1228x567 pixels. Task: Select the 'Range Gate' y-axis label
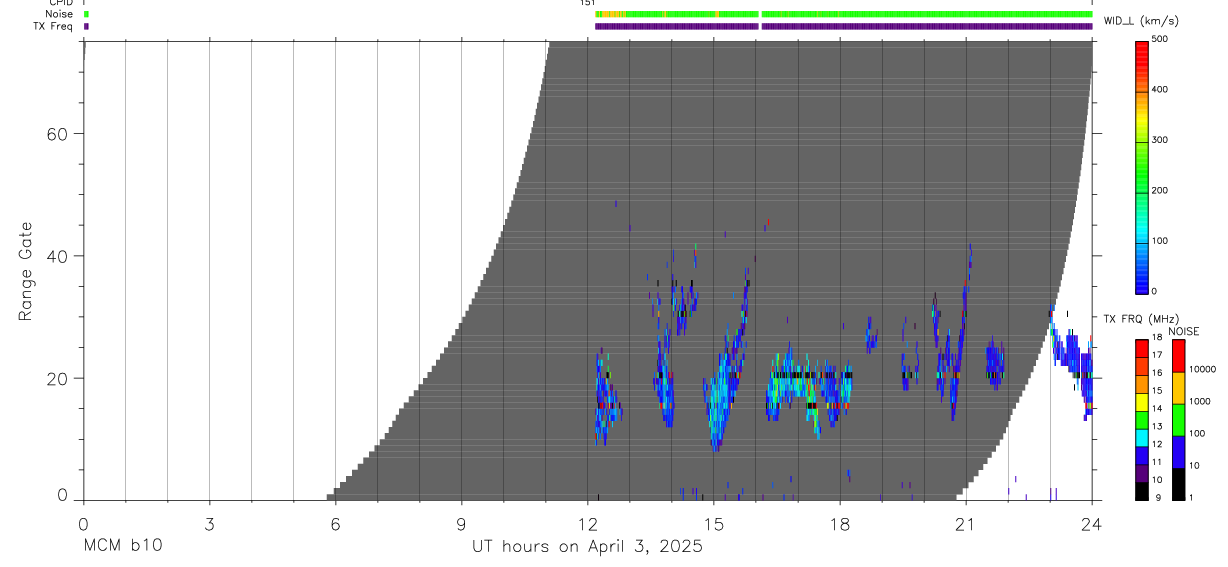[25, 271]
